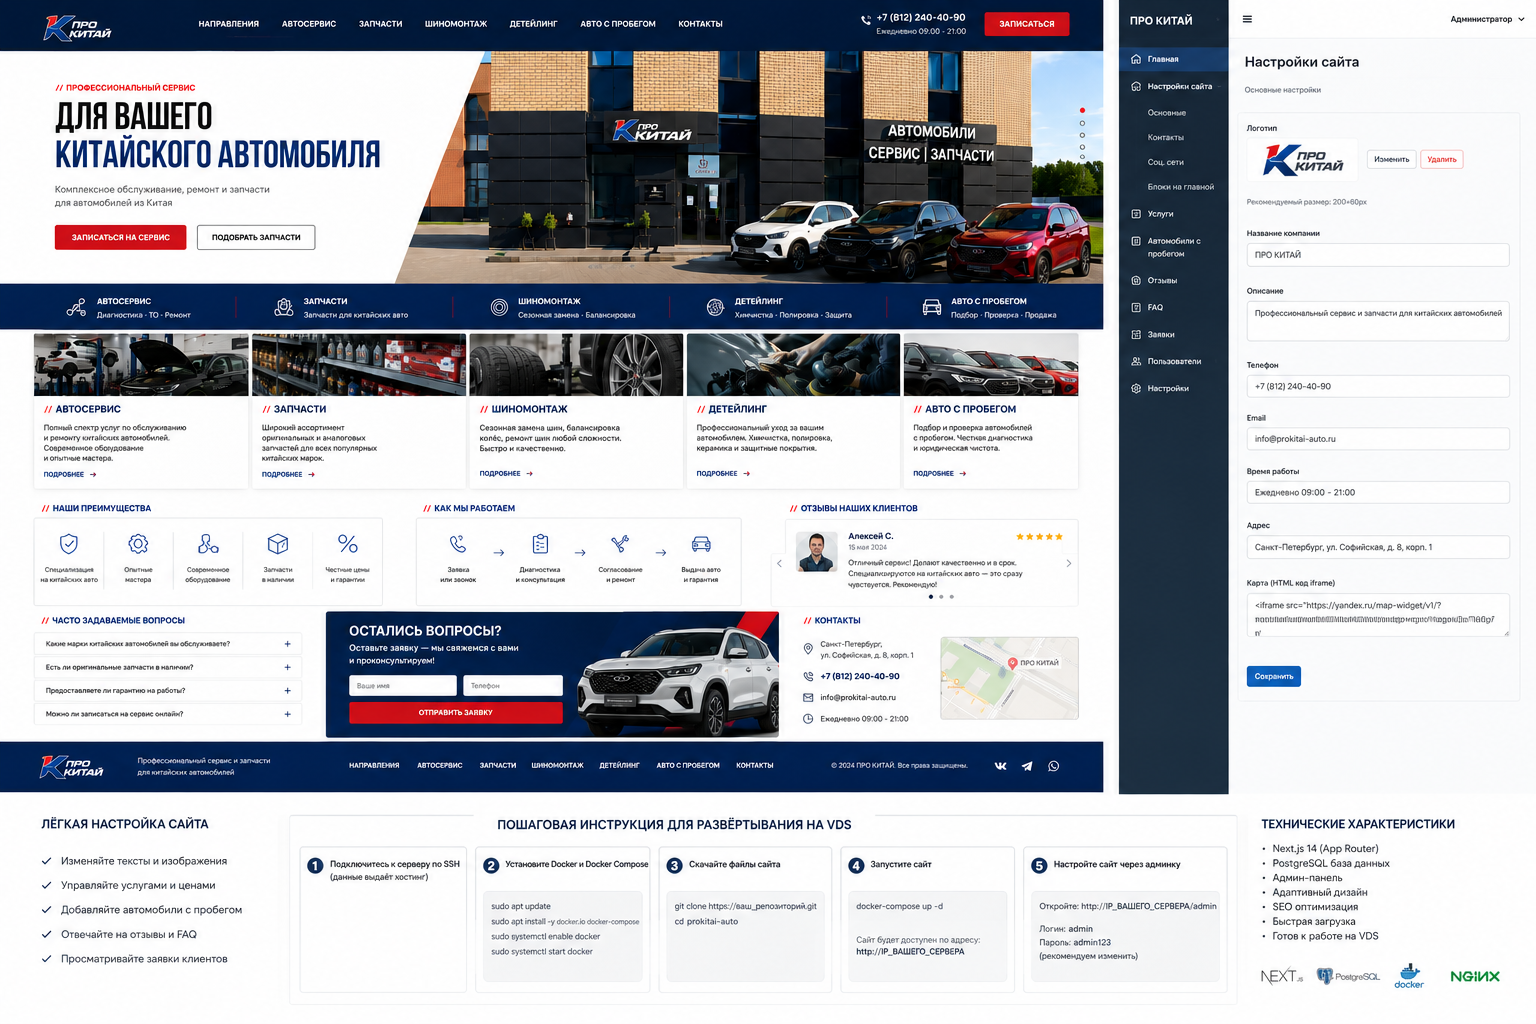Expand FAQ question about гарантию на работы
This screenshot has height=1024, width=1536.
point(168,690)
